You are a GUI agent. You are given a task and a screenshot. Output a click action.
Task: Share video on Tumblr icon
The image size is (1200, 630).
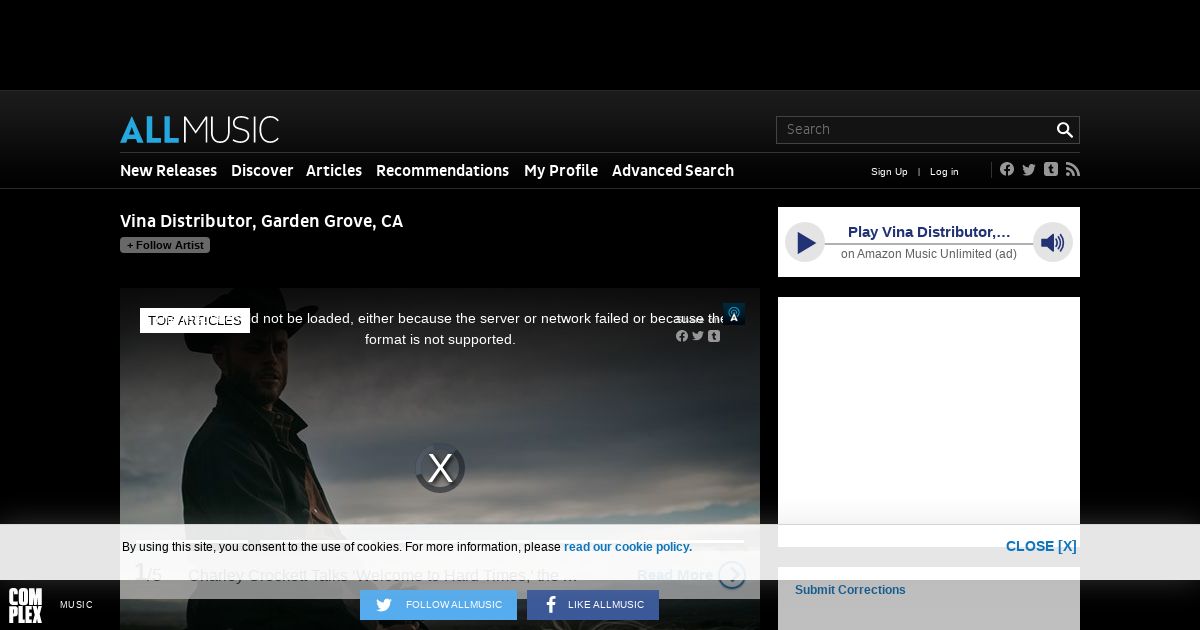pyautogui.click(x=714, y=336)
